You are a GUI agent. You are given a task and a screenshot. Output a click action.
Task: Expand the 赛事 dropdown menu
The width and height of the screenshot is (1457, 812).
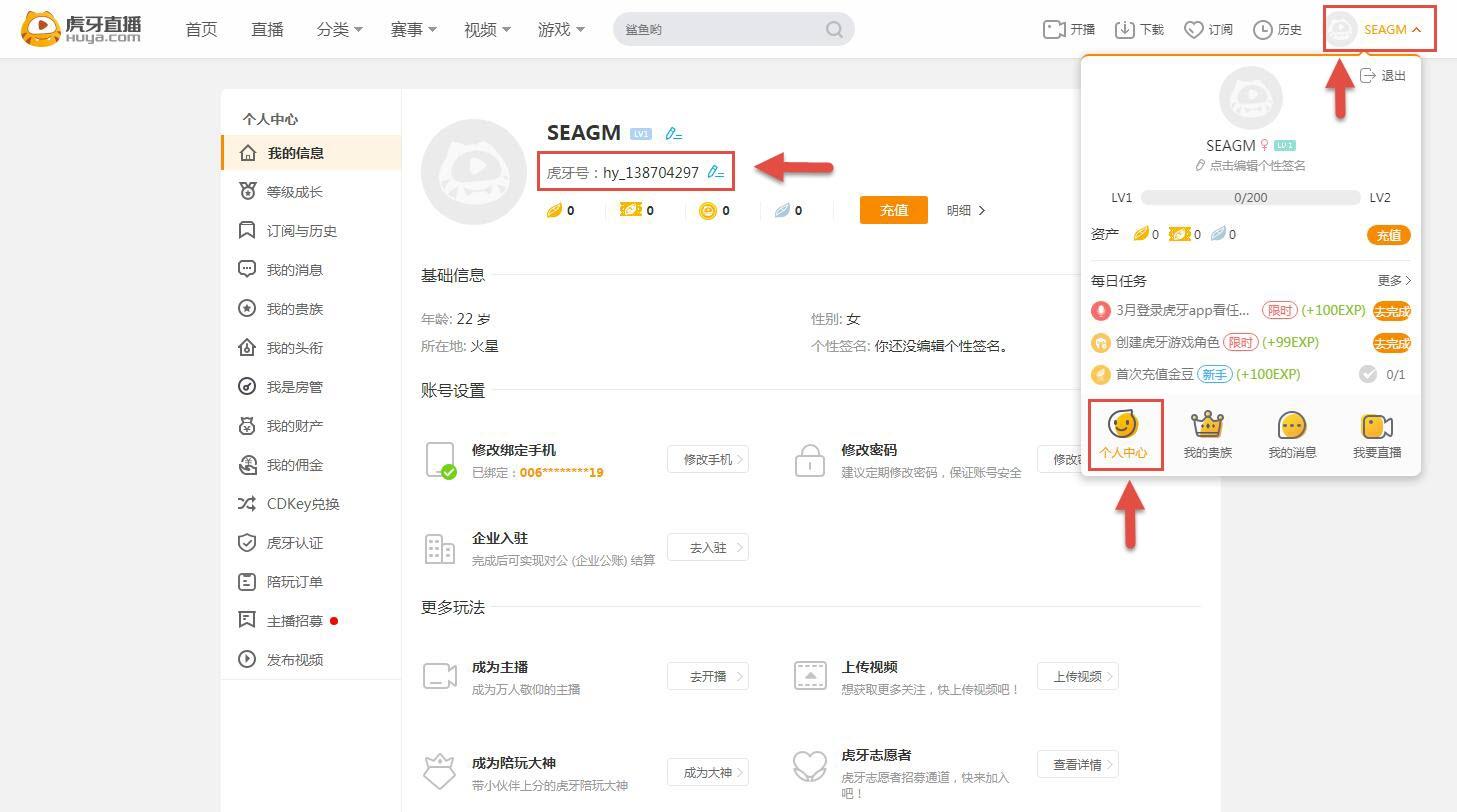[413, 29]
